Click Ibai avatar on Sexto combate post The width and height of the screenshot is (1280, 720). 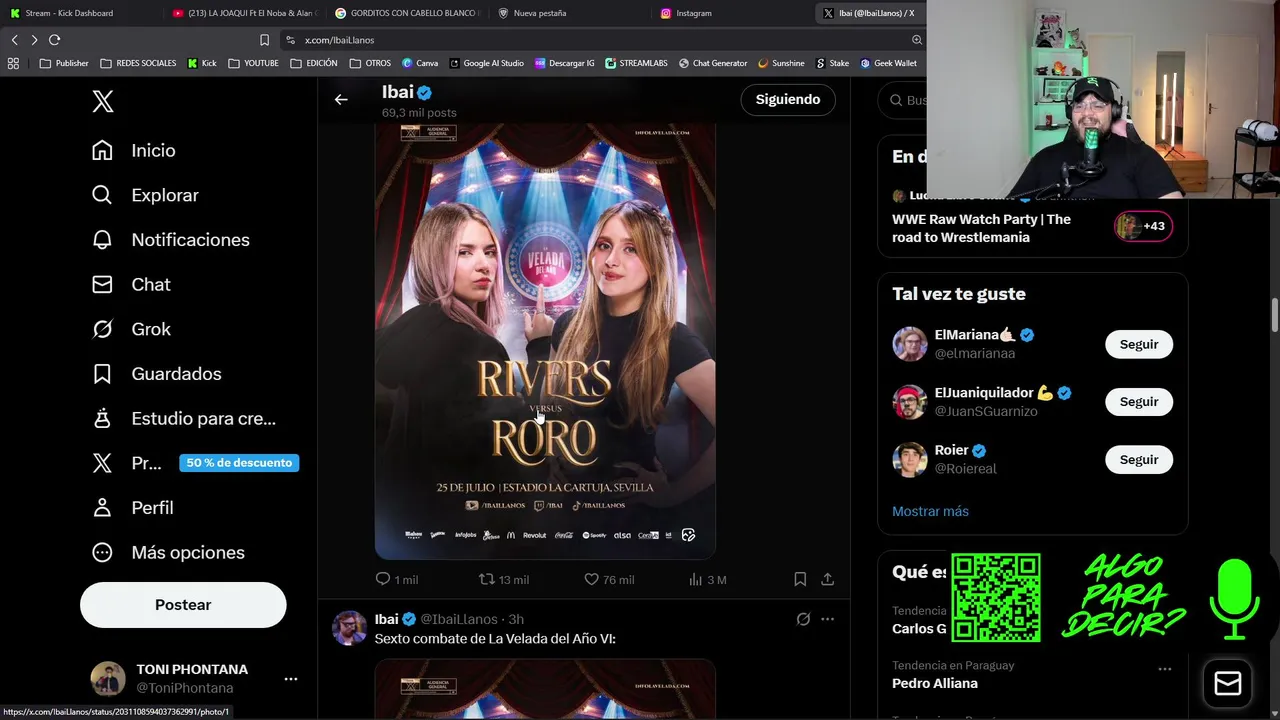pyautogui.click(x=349, y=628)
